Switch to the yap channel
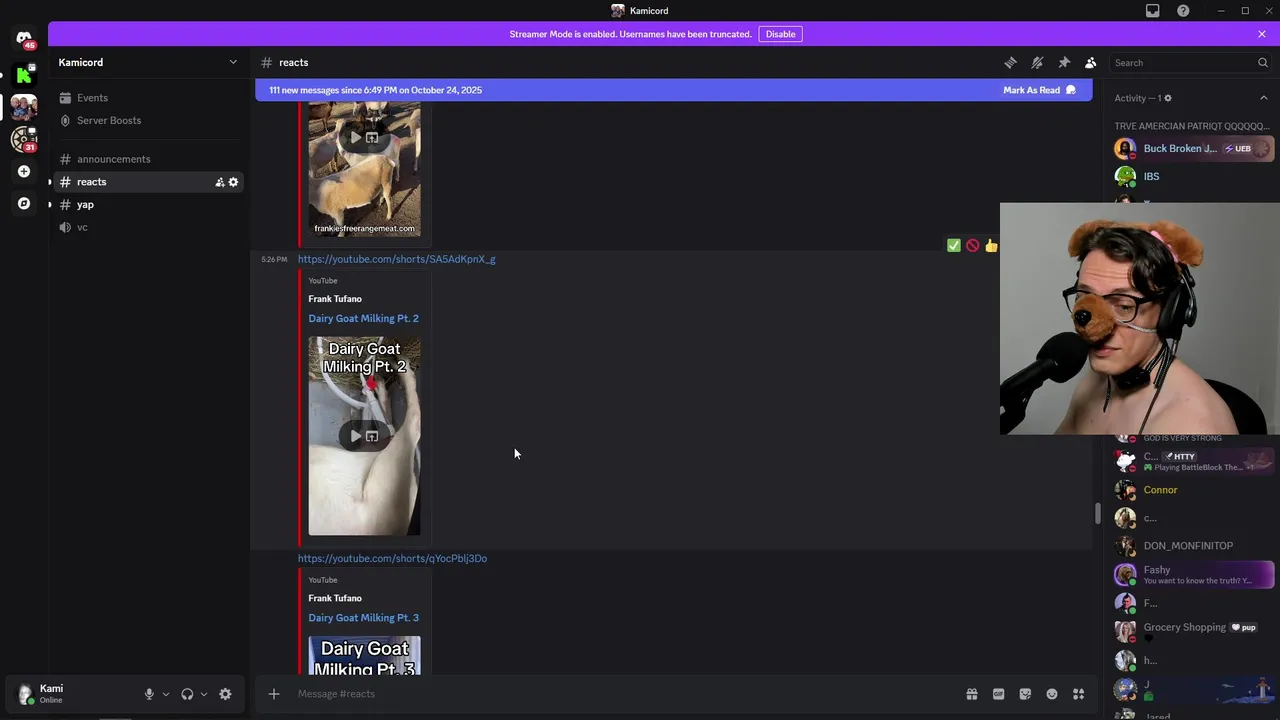The image size is (1280, 720). [150, 204]
